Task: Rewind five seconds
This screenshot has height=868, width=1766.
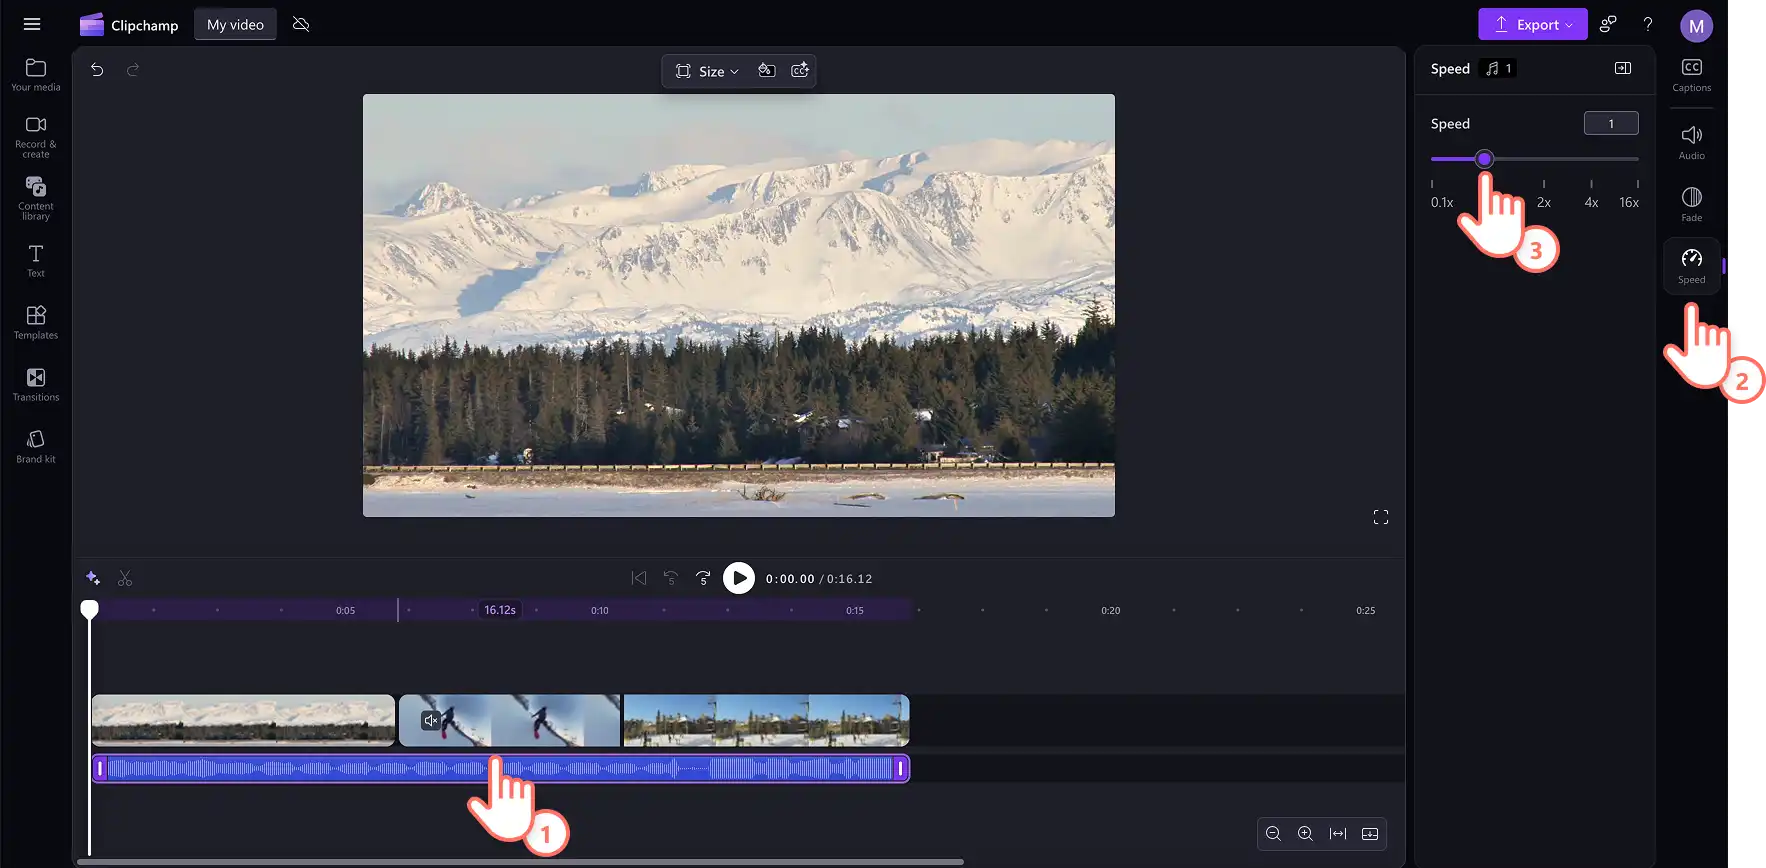Action: 671,578
